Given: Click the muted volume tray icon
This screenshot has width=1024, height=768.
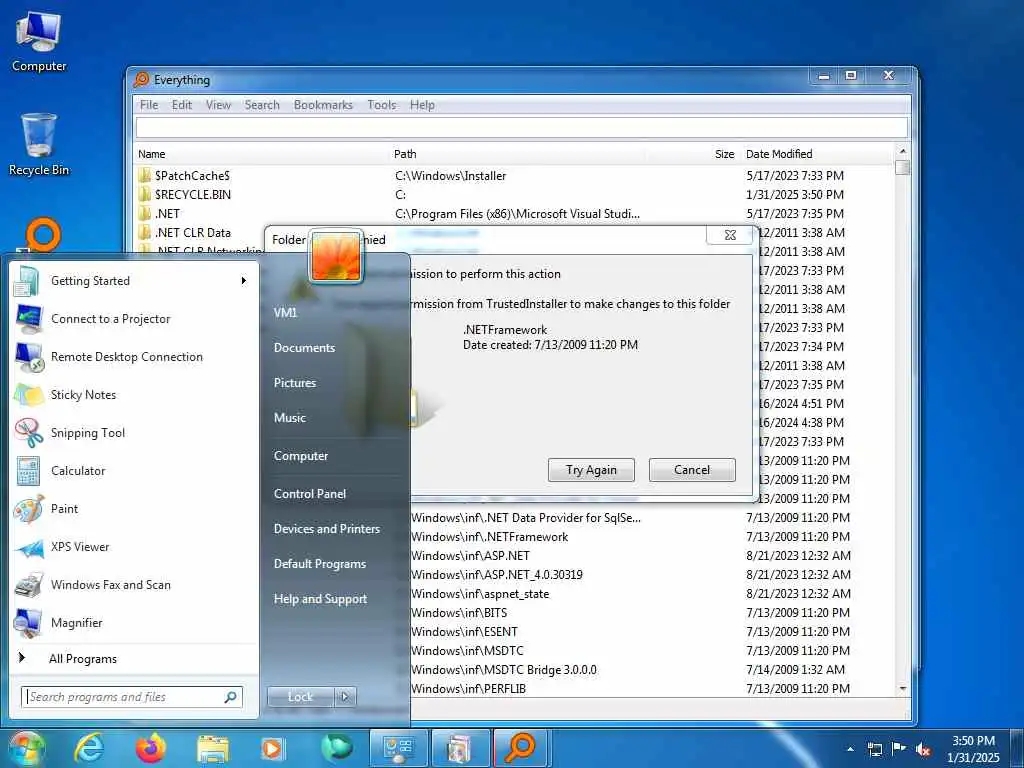Looking at the screenshot, I should pyautogui.click(x=923, y=749).
